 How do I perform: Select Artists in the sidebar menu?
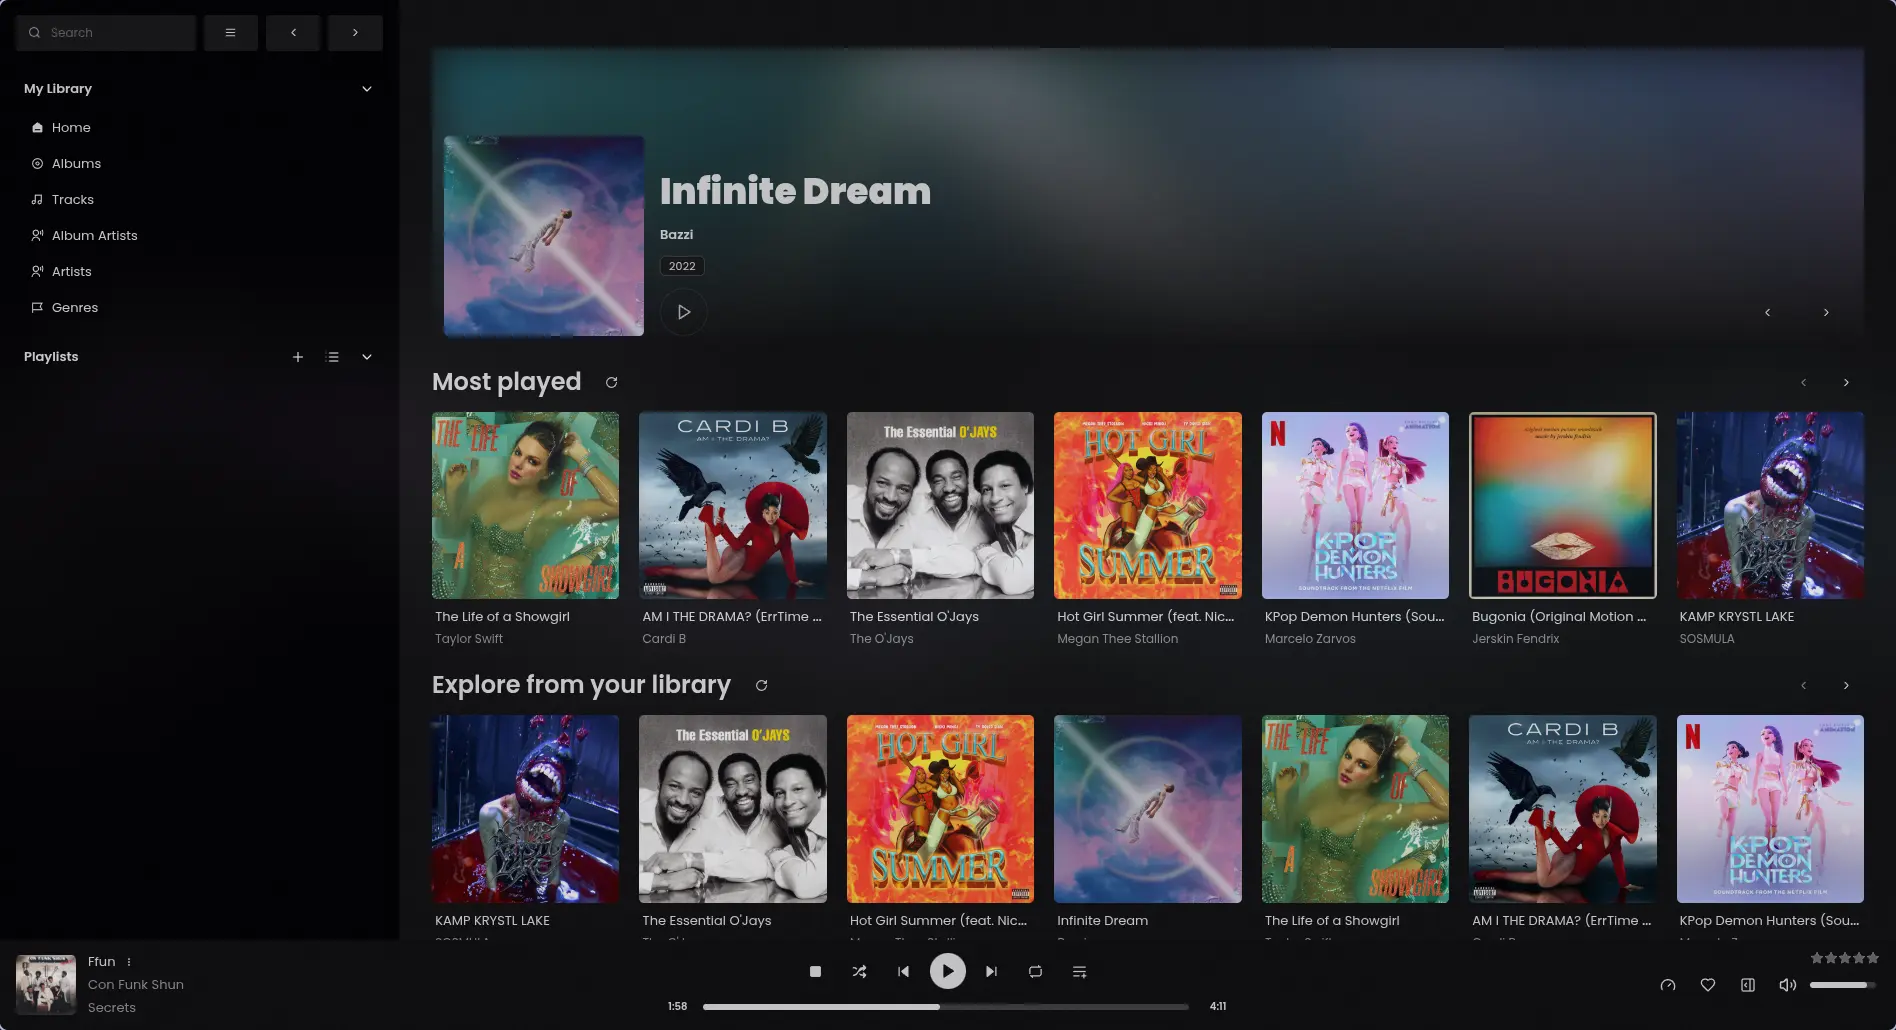70,271
